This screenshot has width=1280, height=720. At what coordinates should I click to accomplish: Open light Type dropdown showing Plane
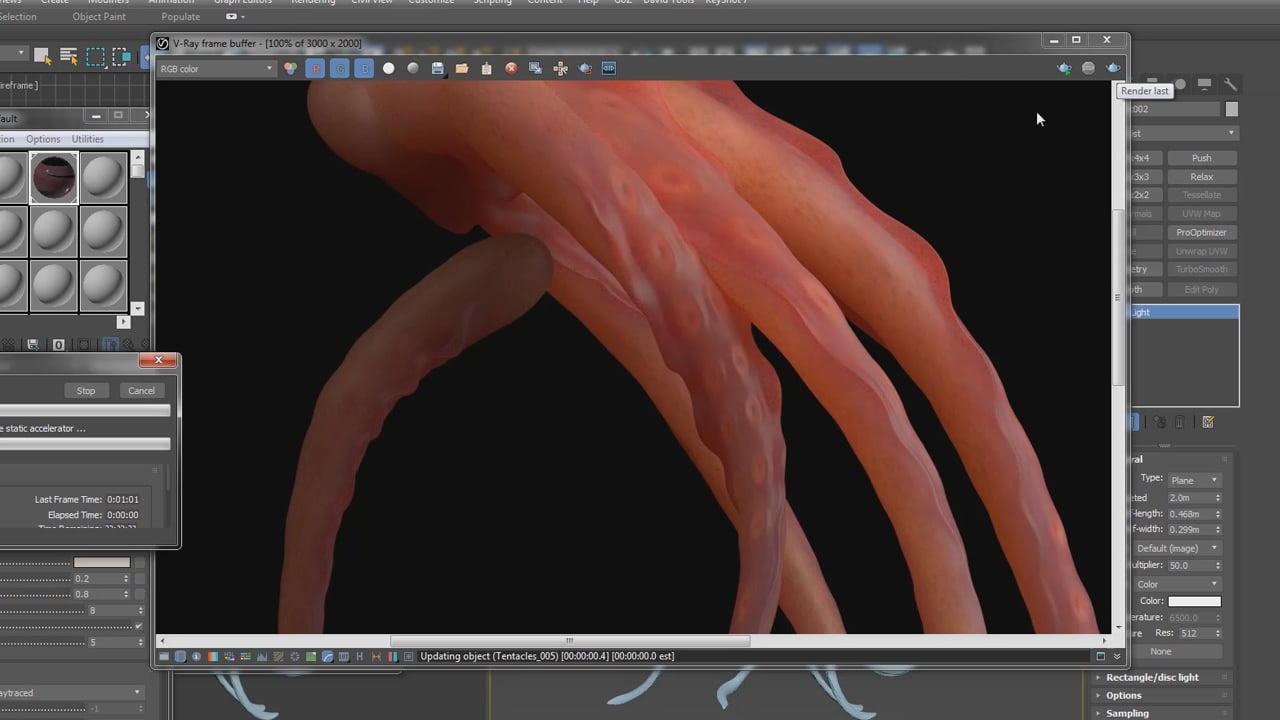(x=1195, y=480)
